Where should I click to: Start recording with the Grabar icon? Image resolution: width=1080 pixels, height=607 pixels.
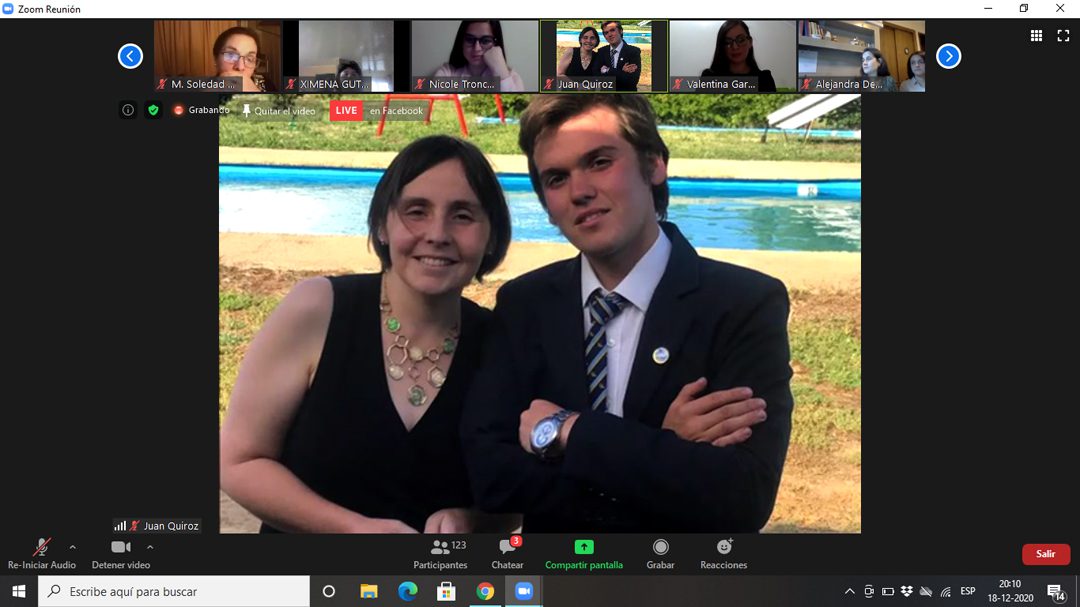tap(660, 548)
